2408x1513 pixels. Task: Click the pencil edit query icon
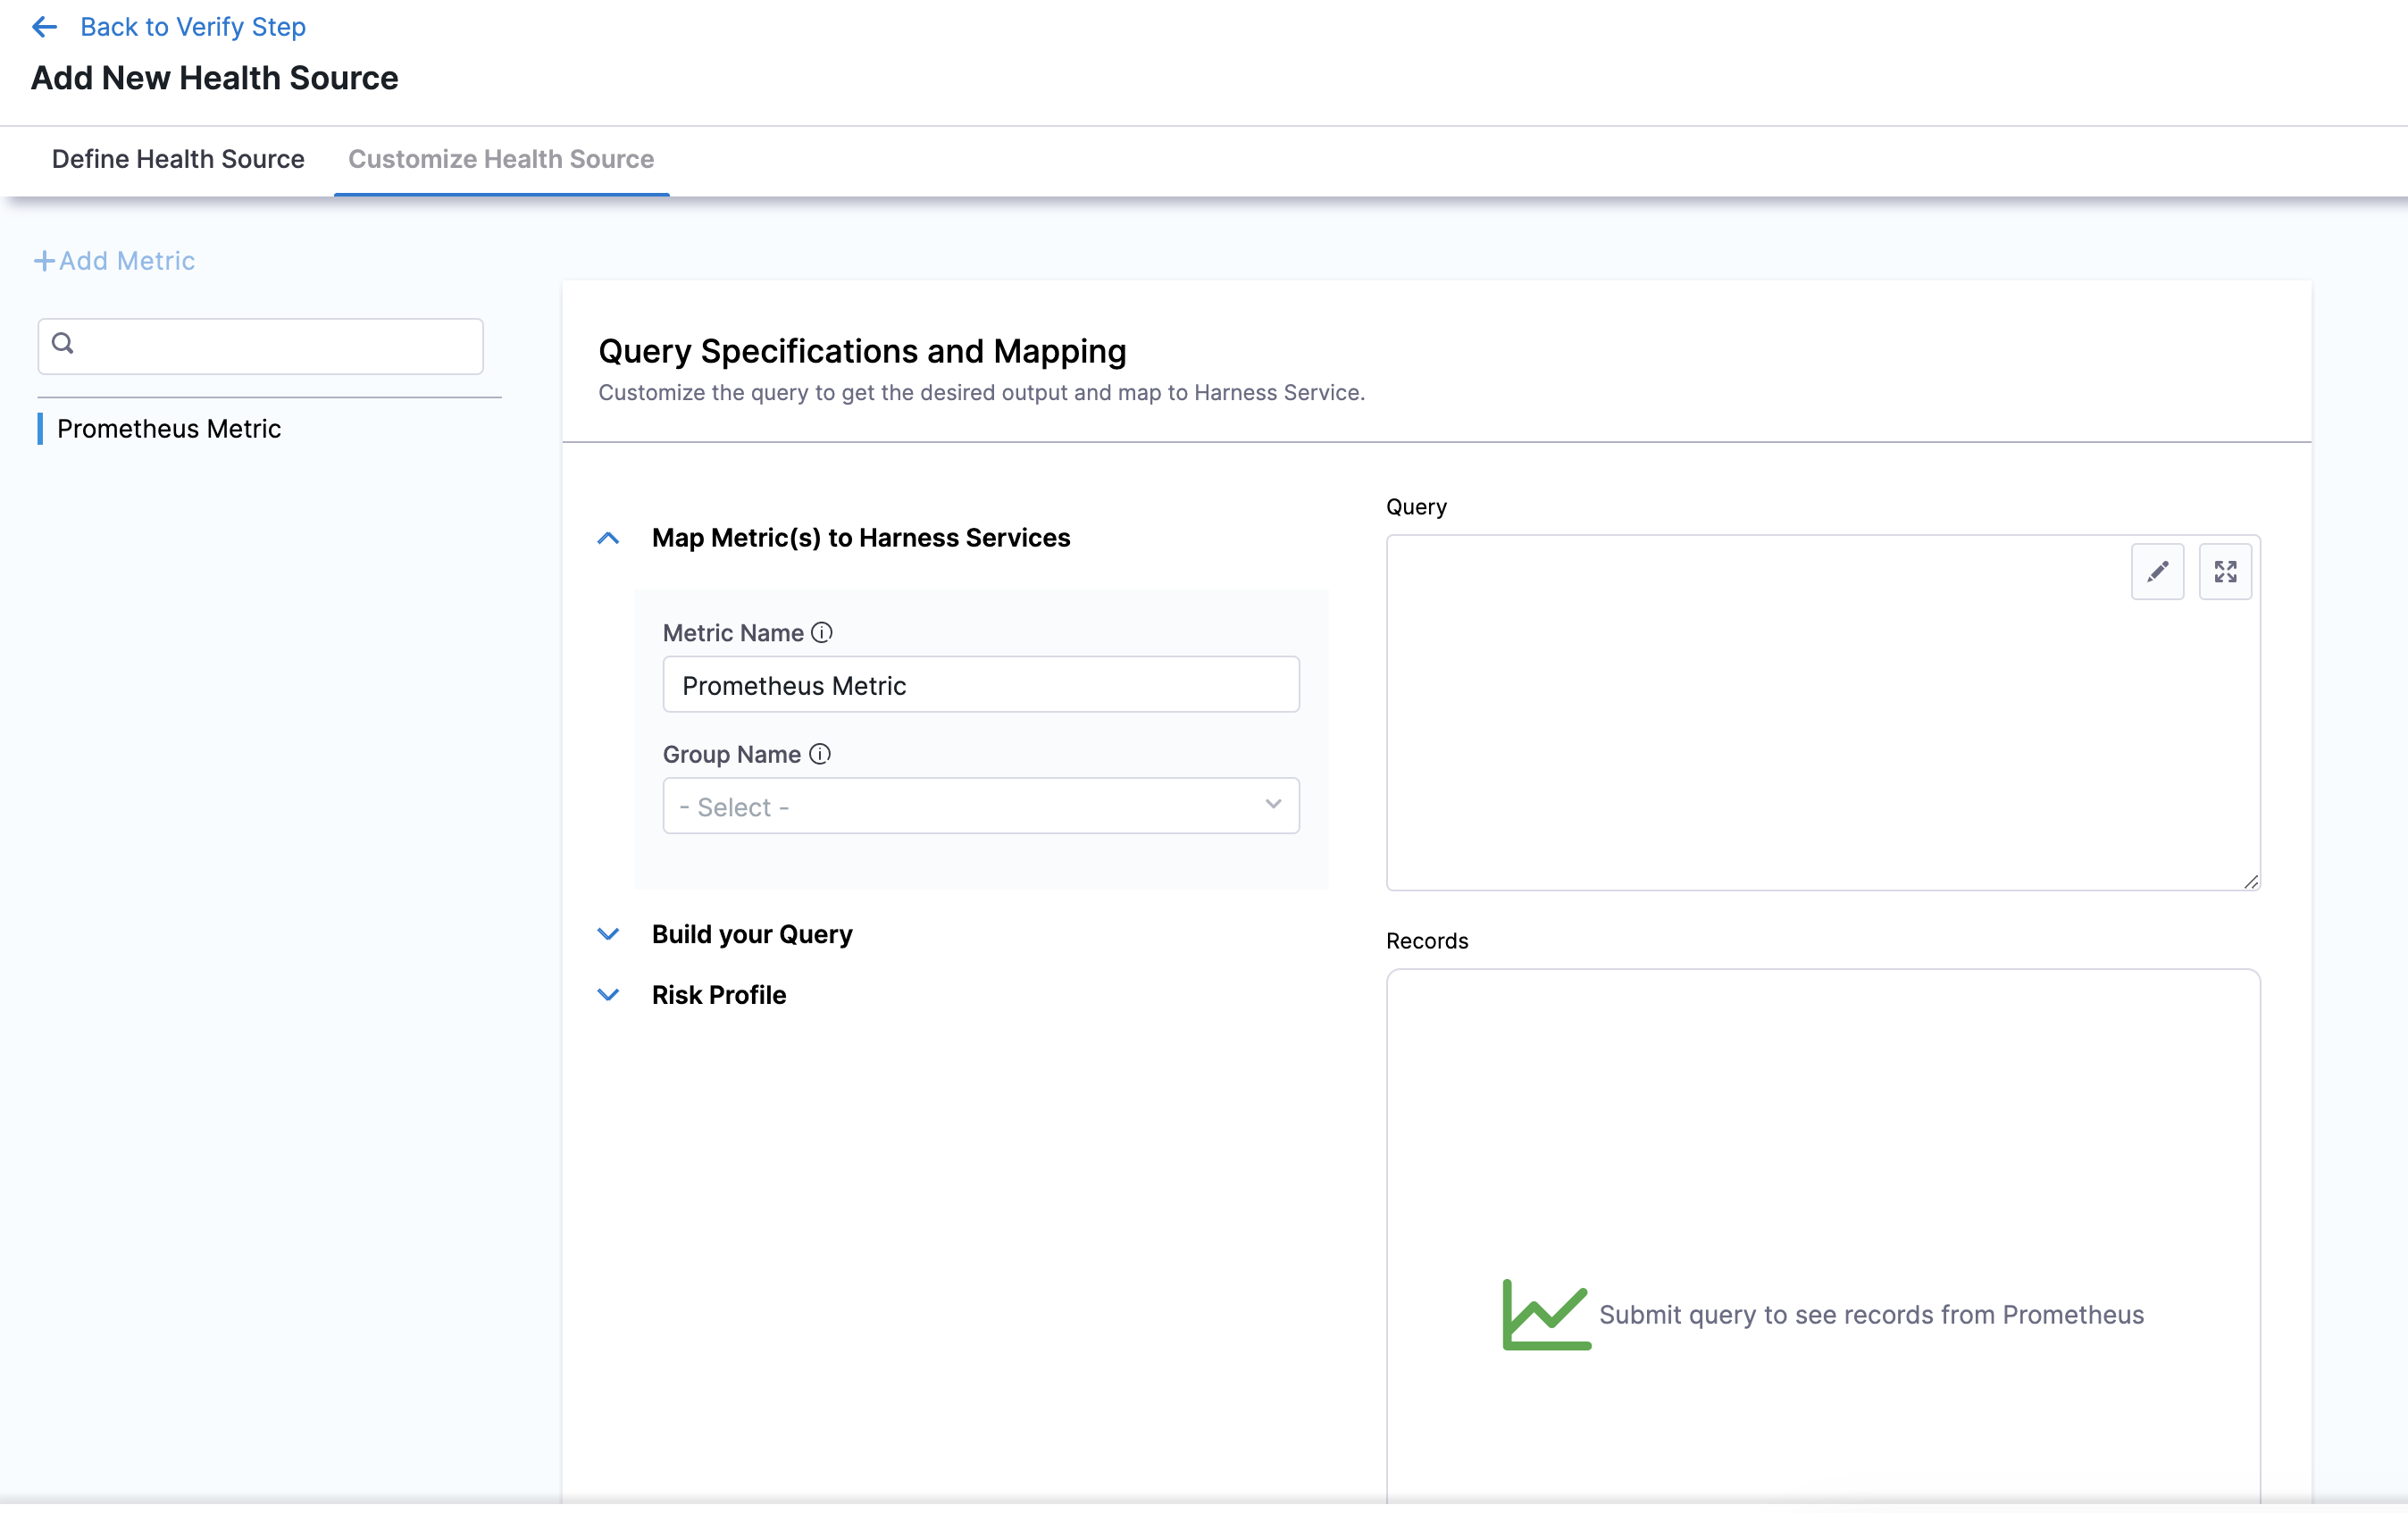[x=2157, y=571]
